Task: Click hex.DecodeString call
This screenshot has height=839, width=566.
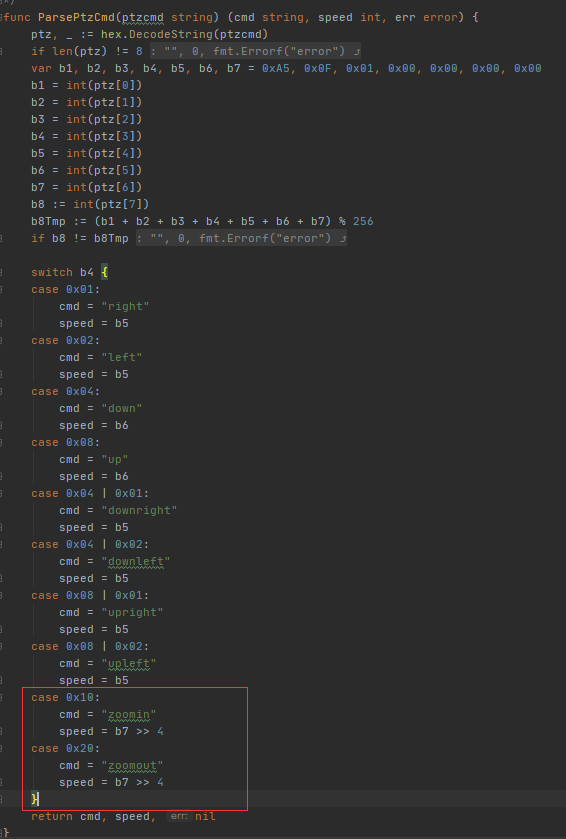Action: point(185,34)
